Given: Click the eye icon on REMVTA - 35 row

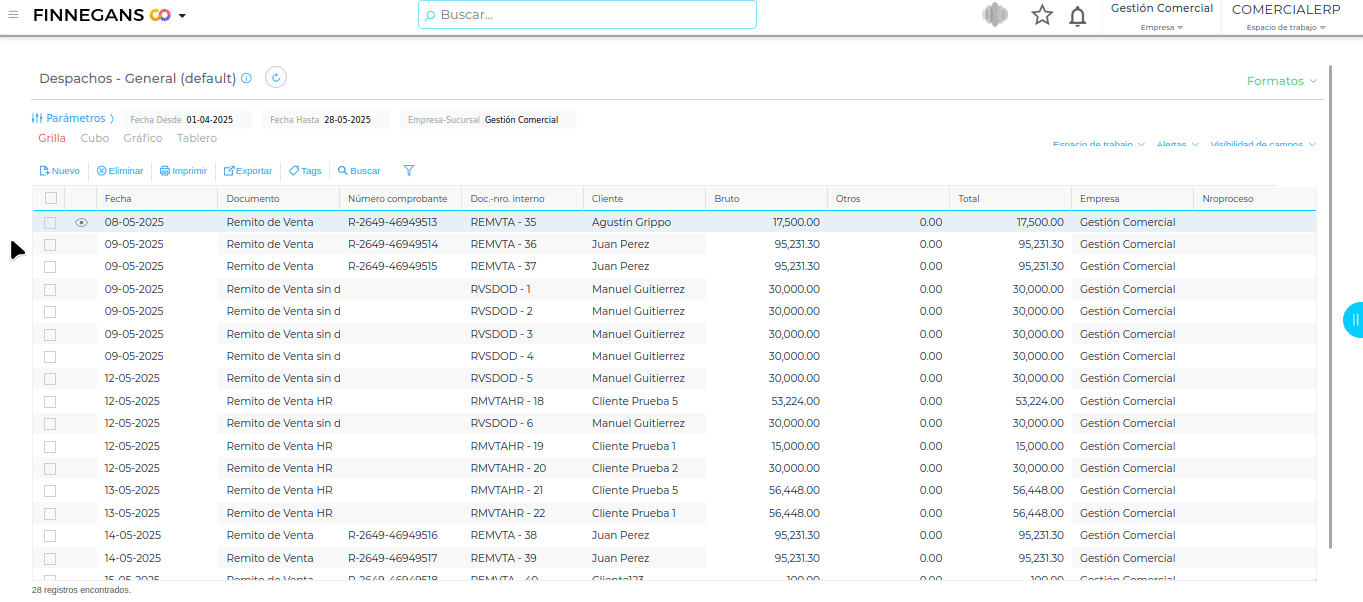Looking at the screenshot, I should click(x=82, y=222).
